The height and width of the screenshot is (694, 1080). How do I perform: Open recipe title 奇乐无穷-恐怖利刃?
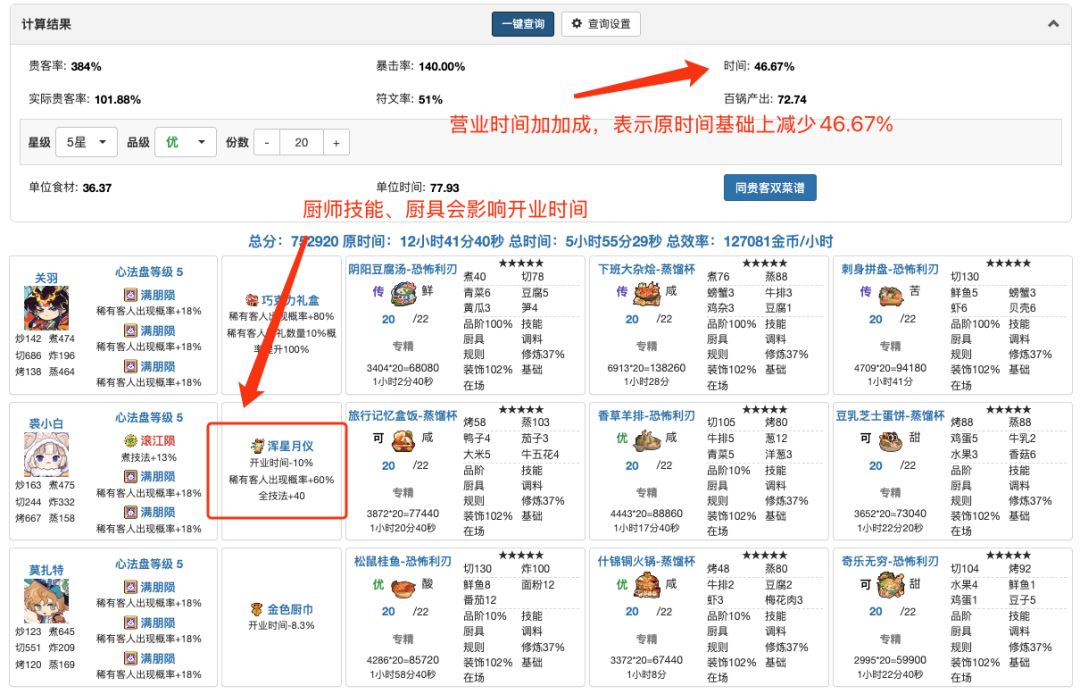[x=890, y=562]
